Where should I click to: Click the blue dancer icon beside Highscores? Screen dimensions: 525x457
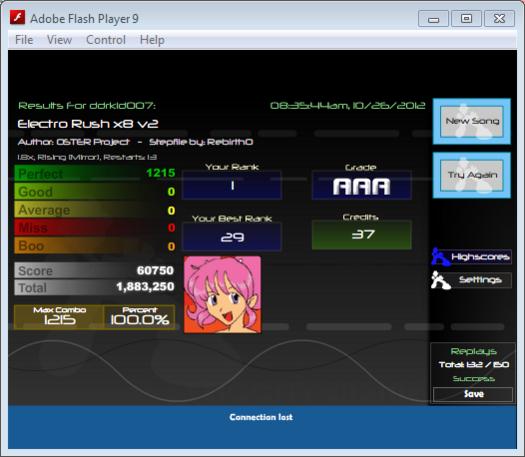click(440, 257)
